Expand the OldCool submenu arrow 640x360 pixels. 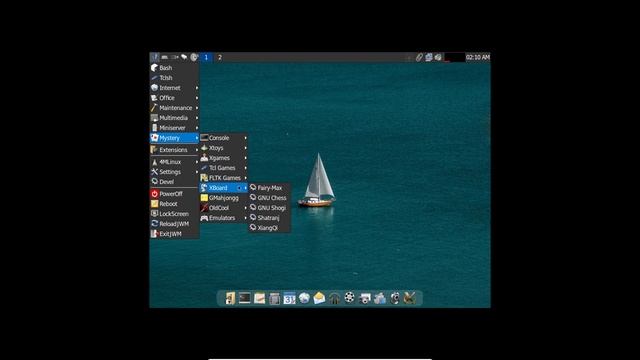pyautogui.click(x=246, y=208)
